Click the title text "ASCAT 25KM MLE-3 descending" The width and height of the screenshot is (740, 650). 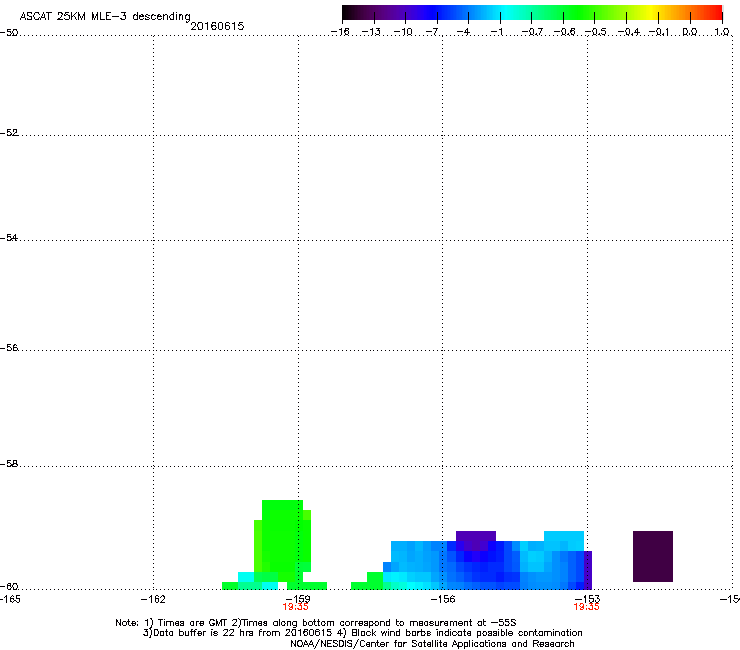click(x=105, y=16)
